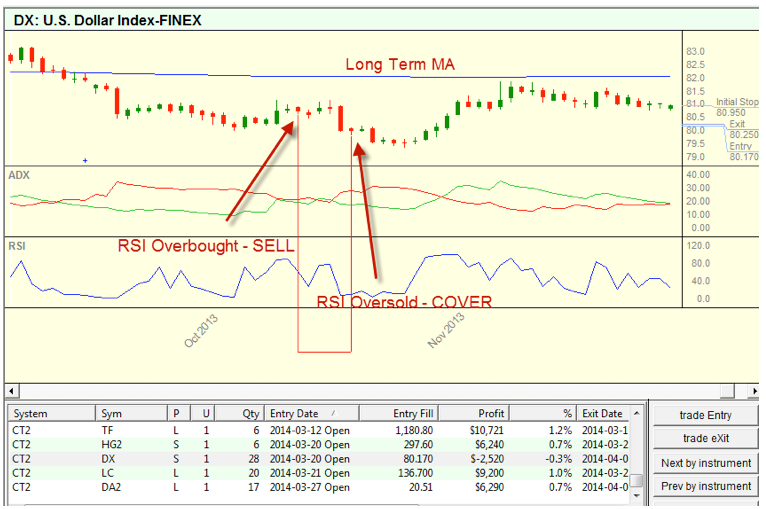Click the trade list vertical scrollbar thumb
The image size is (766, 509).
pyautogui.click(x=637, y=480)
